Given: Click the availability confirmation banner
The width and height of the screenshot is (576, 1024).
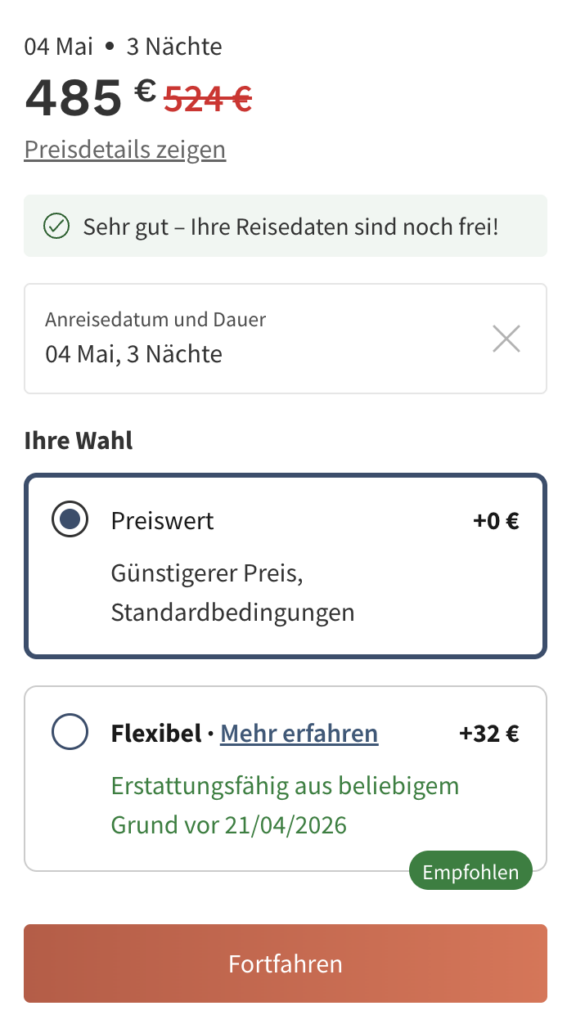Looking at the screenshot, I should click(285, 226).
